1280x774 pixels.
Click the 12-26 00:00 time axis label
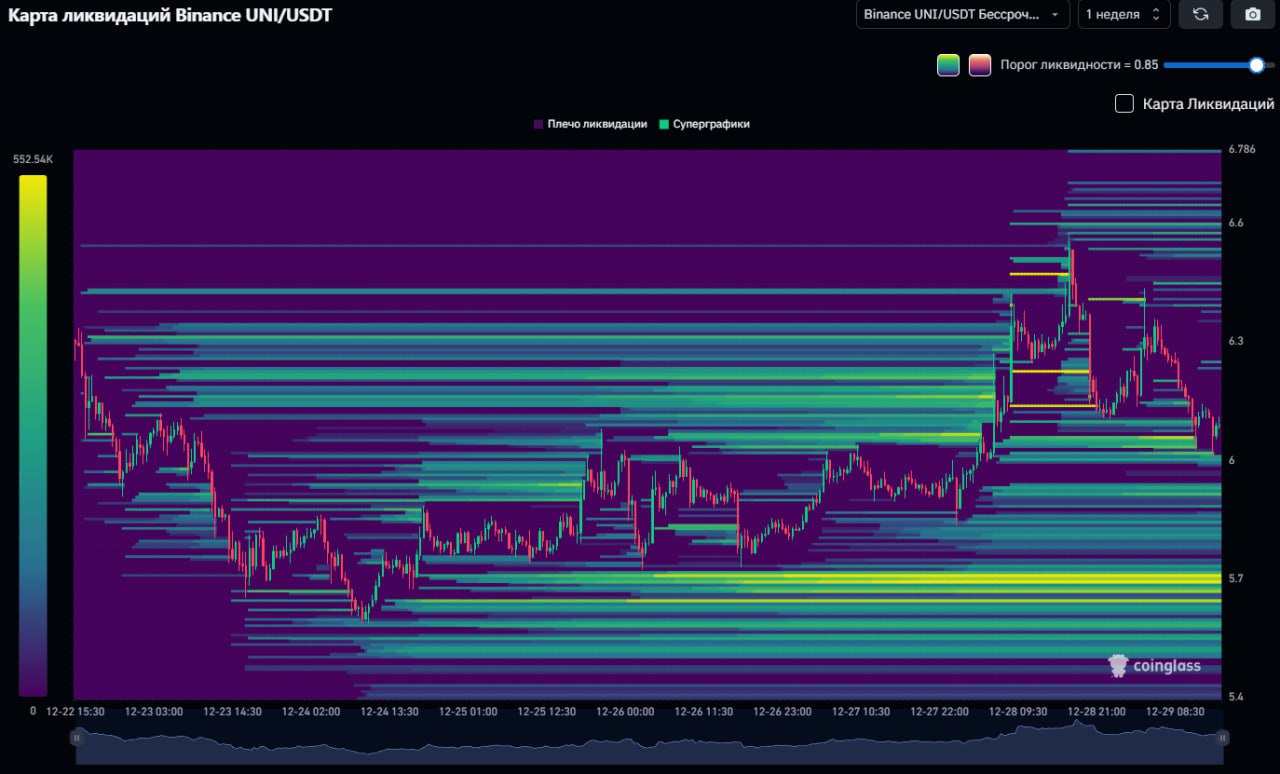tap(625, 712)
